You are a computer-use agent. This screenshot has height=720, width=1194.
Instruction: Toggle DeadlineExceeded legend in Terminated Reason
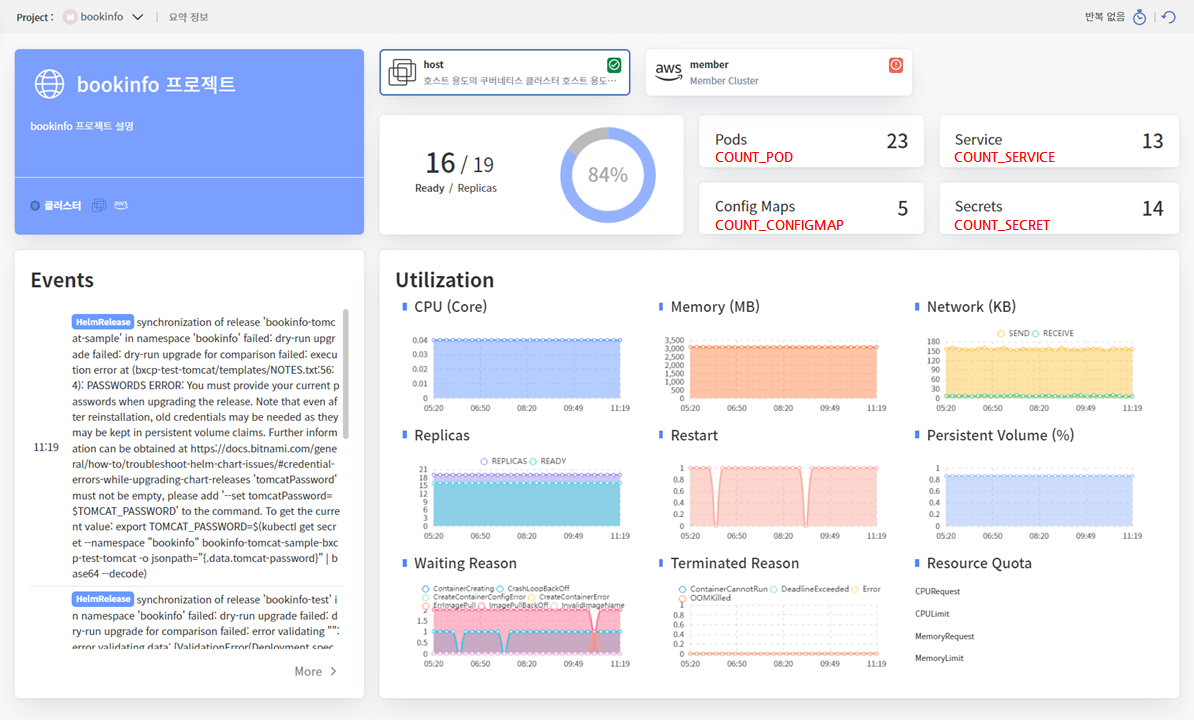coord(809,589)
